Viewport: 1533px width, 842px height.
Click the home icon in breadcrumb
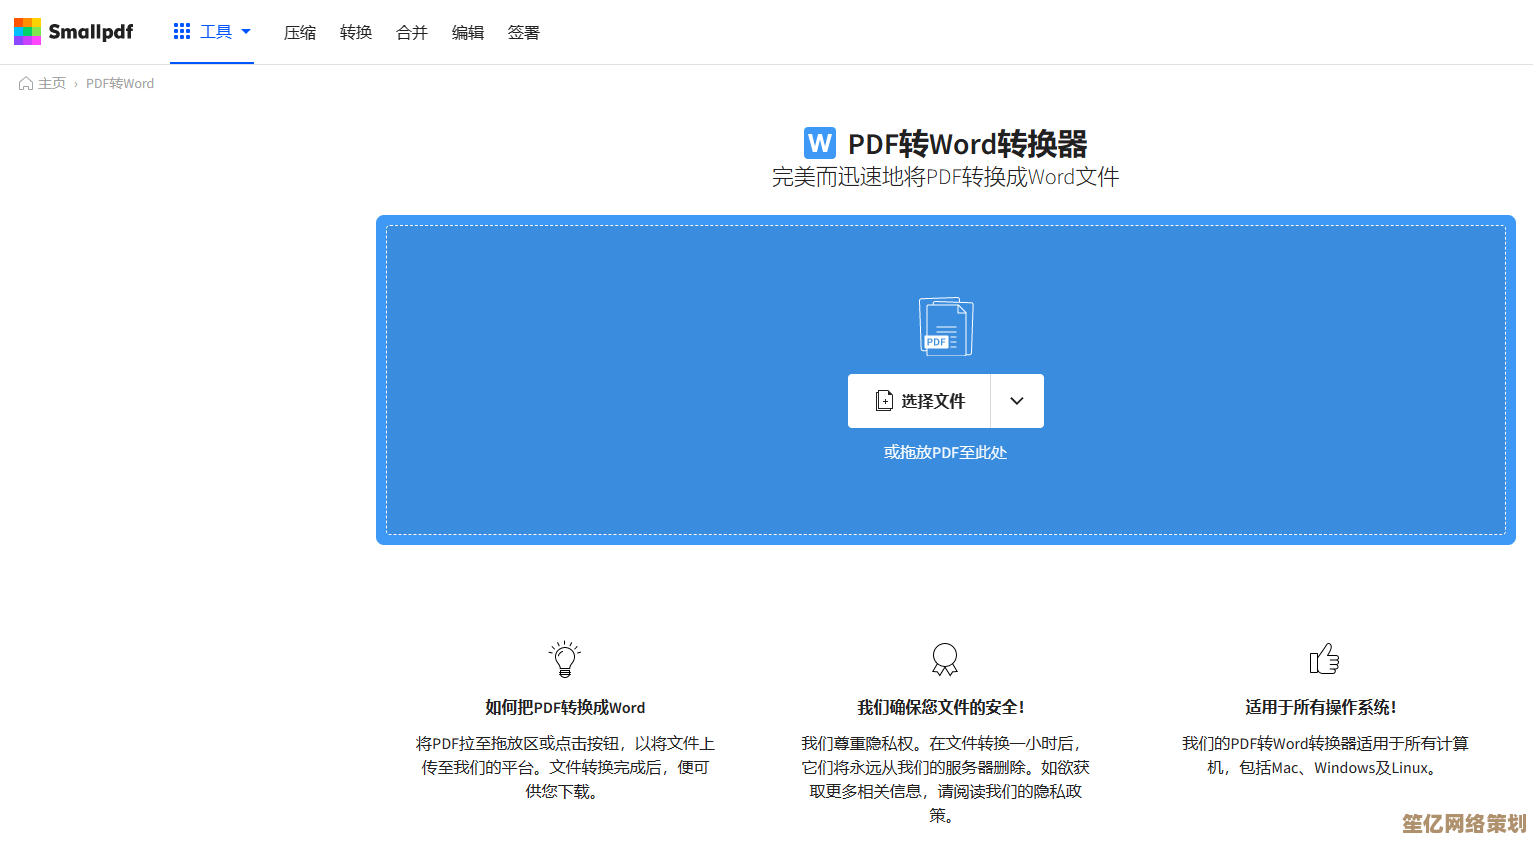pyautogui.click(x=26, y=84)
